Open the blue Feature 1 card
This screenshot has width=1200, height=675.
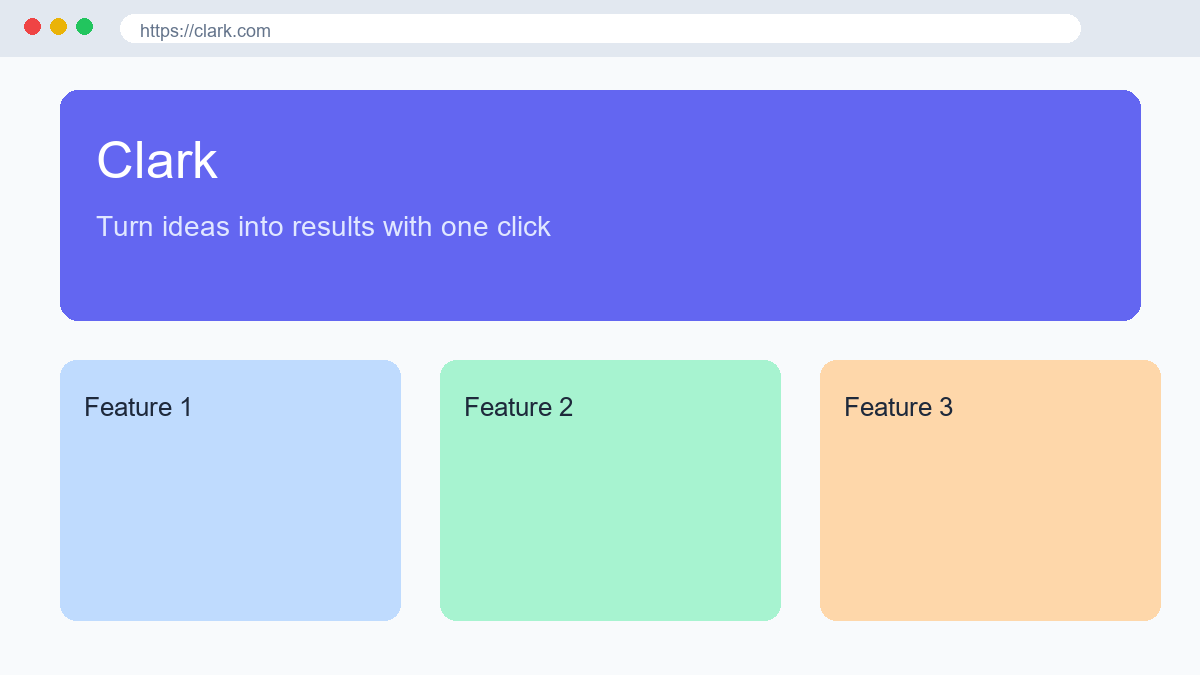pyautogui.click(x=230, y=490)
